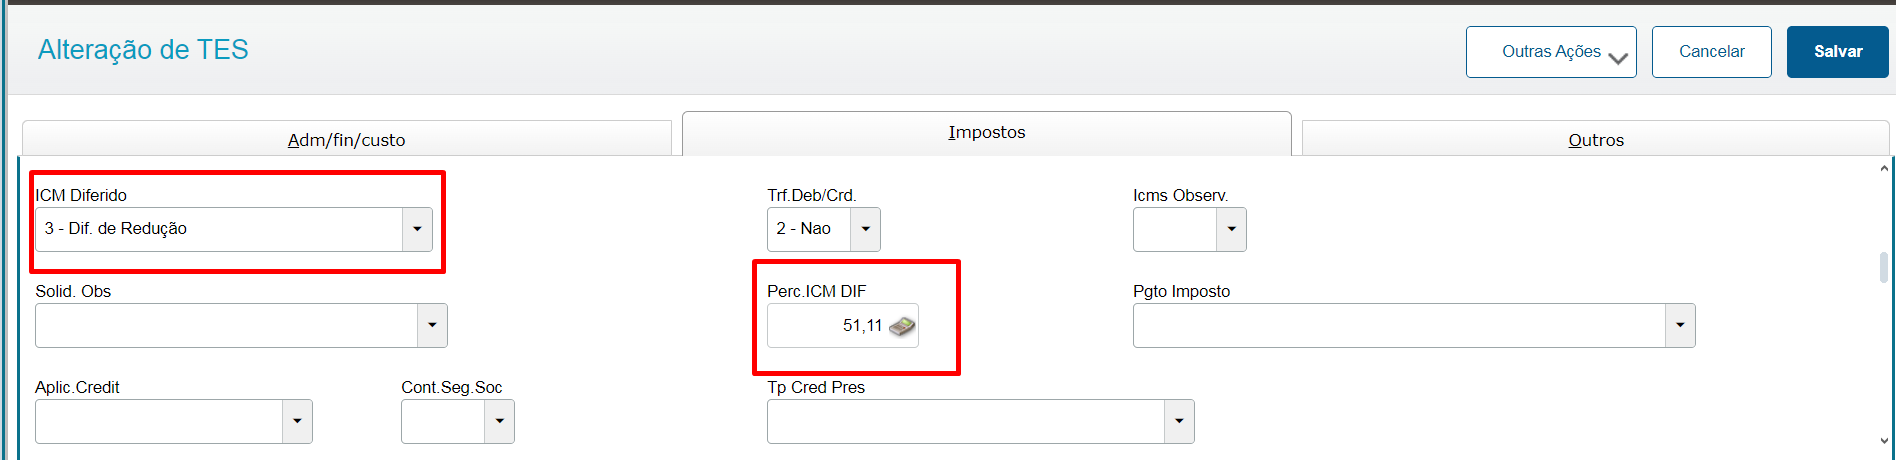This screenshot has height=460, width=1896.
Task: Click the Outras Ações chevron arrow
Action: click(x=1618, y=59)
